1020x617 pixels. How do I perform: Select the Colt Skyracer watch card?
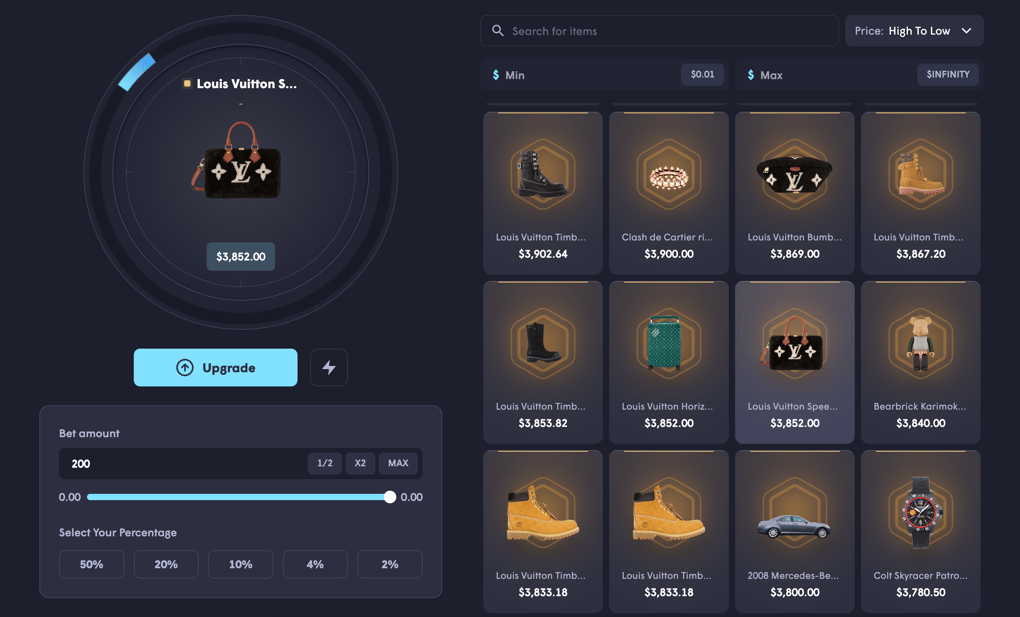(x=920, y=531)
